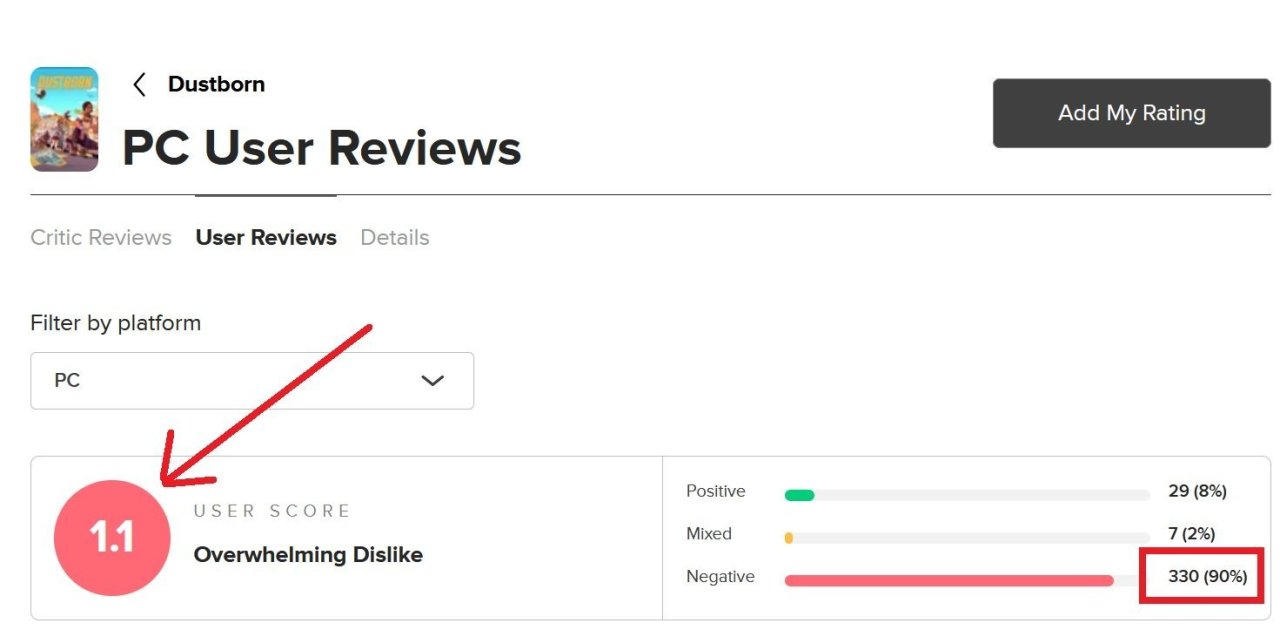The width and height of the screenshot is (1280, 630).
Task: Click the Add My Rating button
Action: (x=1132, y=113)
